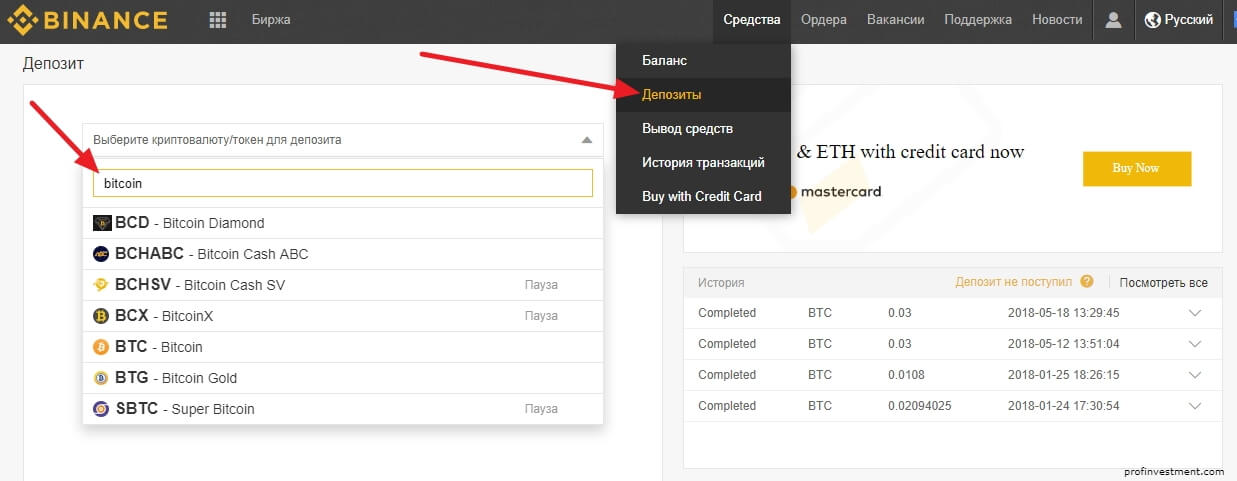1237x481 pixels.
Task: Select Баланс from the dropdown menu
Action: 703,60
